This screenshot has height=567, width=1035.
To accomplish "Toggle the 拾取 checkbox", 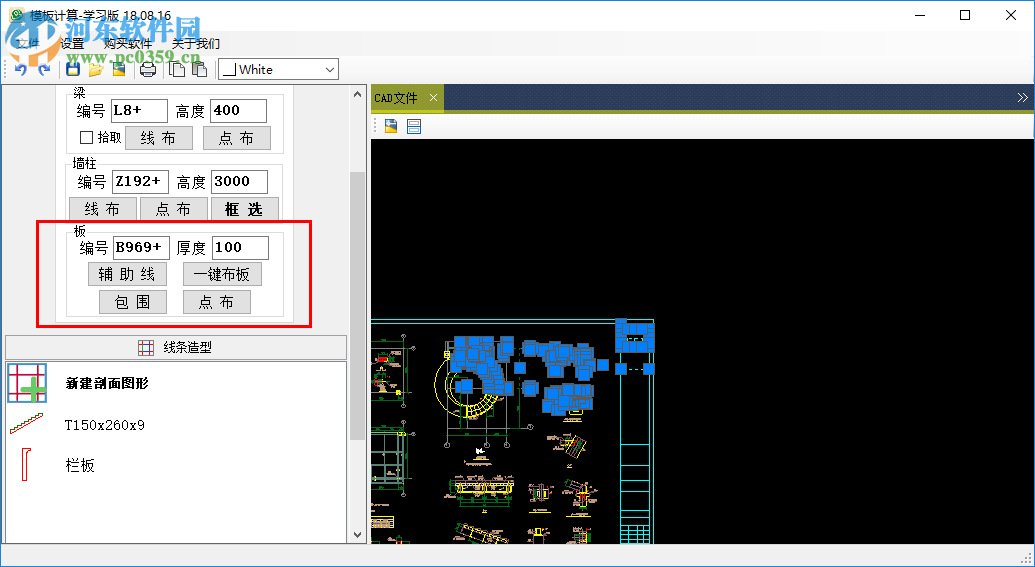I will click(x=86, y=137).
